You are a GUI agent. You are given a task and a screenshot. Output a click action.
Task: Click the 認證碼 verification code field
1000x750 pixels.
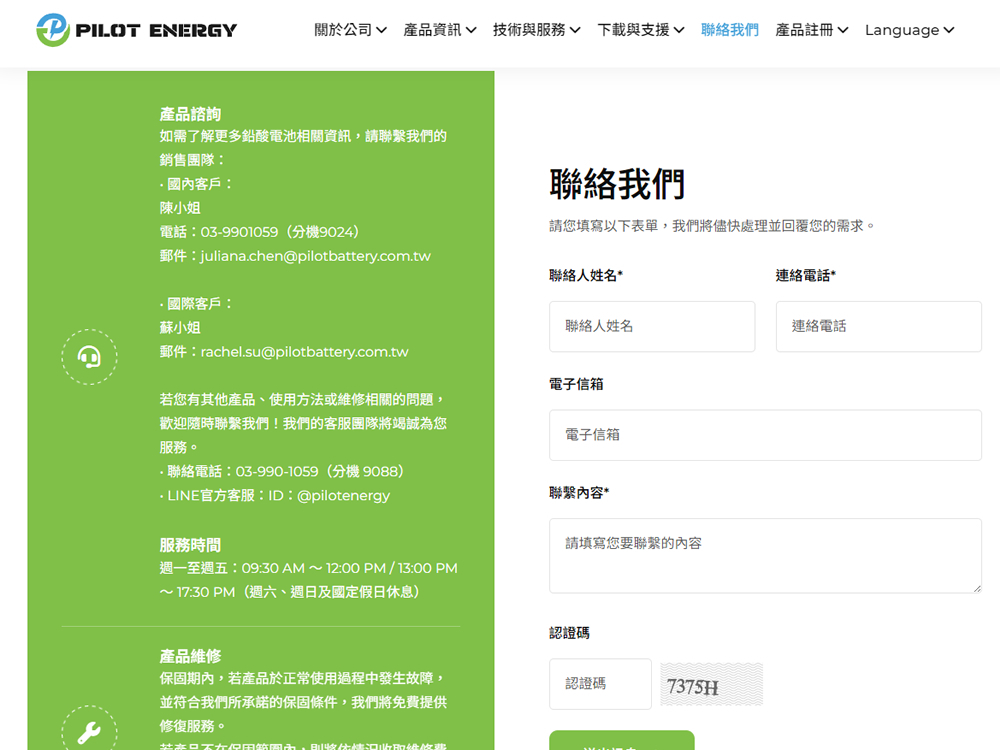[600, 684]
